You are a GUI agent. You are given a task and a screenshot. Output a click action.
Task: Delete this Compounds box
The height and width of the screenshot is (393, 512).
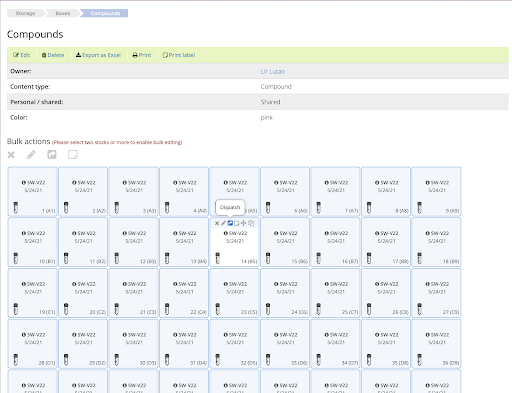[53, 55]
